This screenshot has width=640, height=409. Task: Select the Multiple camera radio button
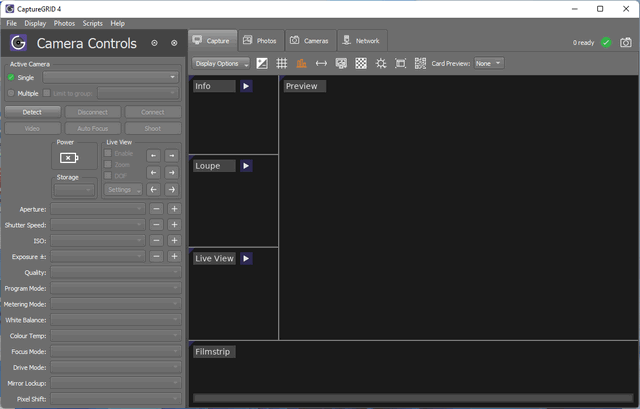11,93
